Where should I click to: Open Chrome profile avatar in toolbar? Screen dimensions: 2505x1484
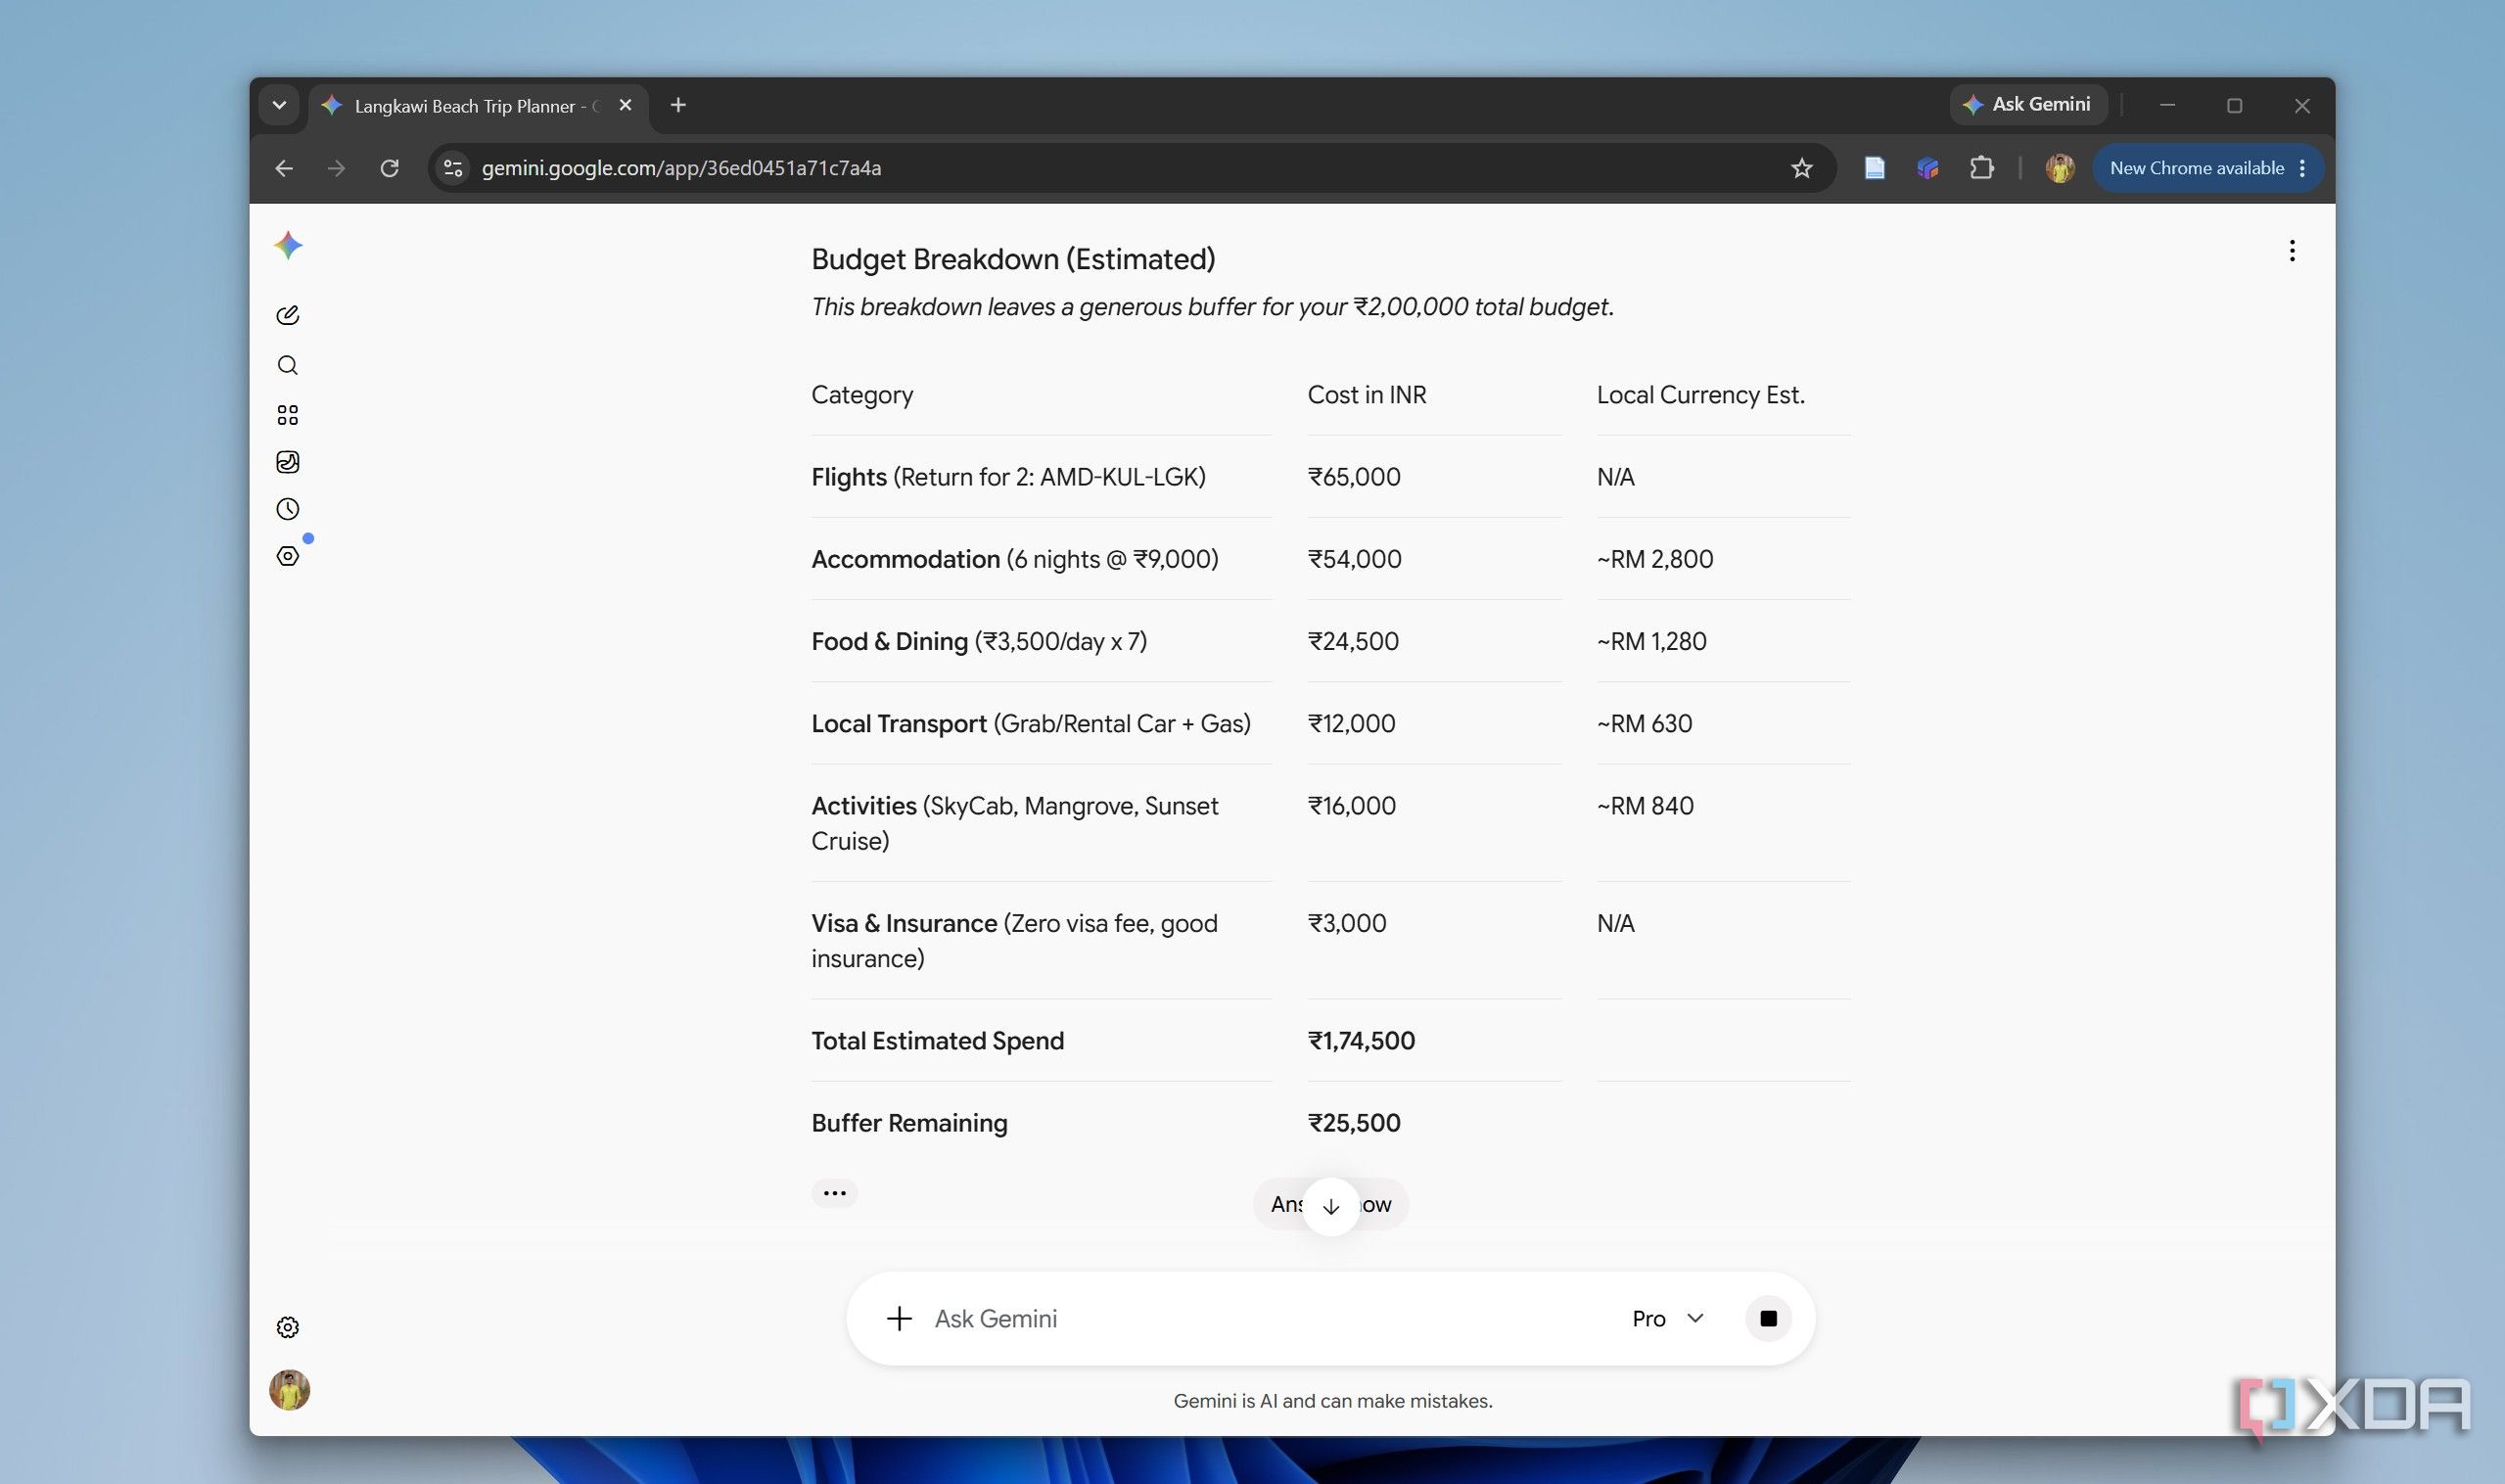click(x=2059, y=168)
